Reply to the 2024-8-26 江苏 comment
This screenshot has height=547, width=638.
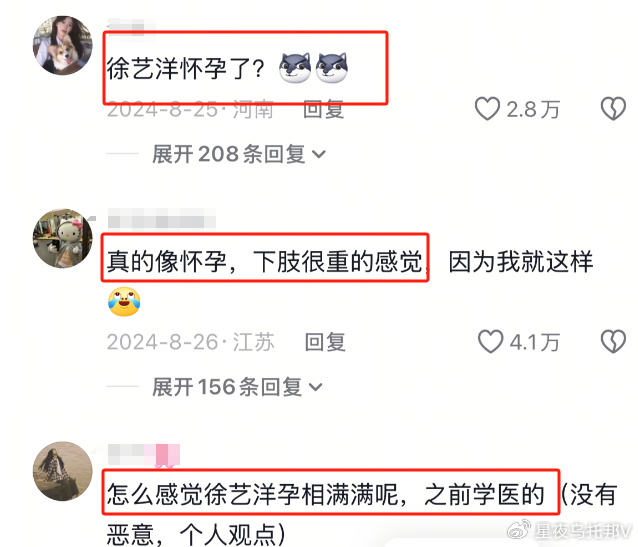(325, 342)
